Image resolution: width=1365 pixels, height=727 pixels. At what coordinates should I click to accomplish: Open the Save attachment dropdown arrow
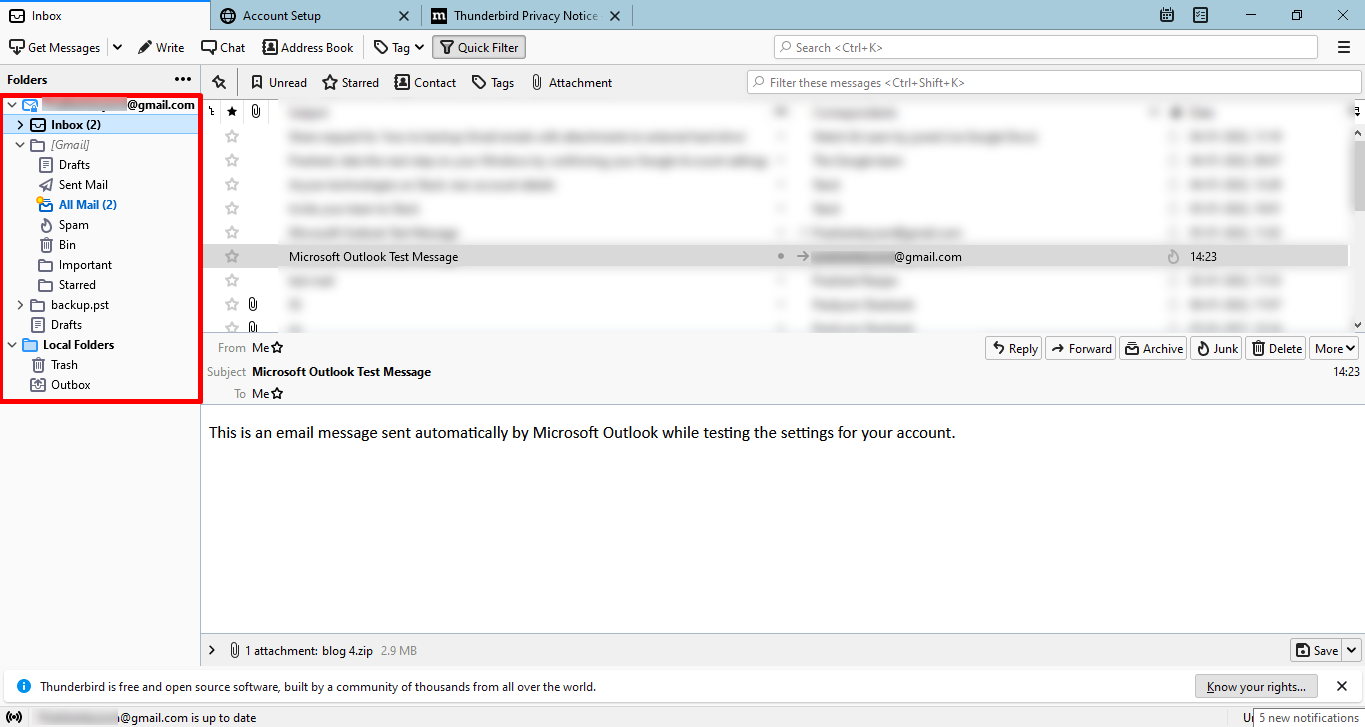tap(1351, 650)
